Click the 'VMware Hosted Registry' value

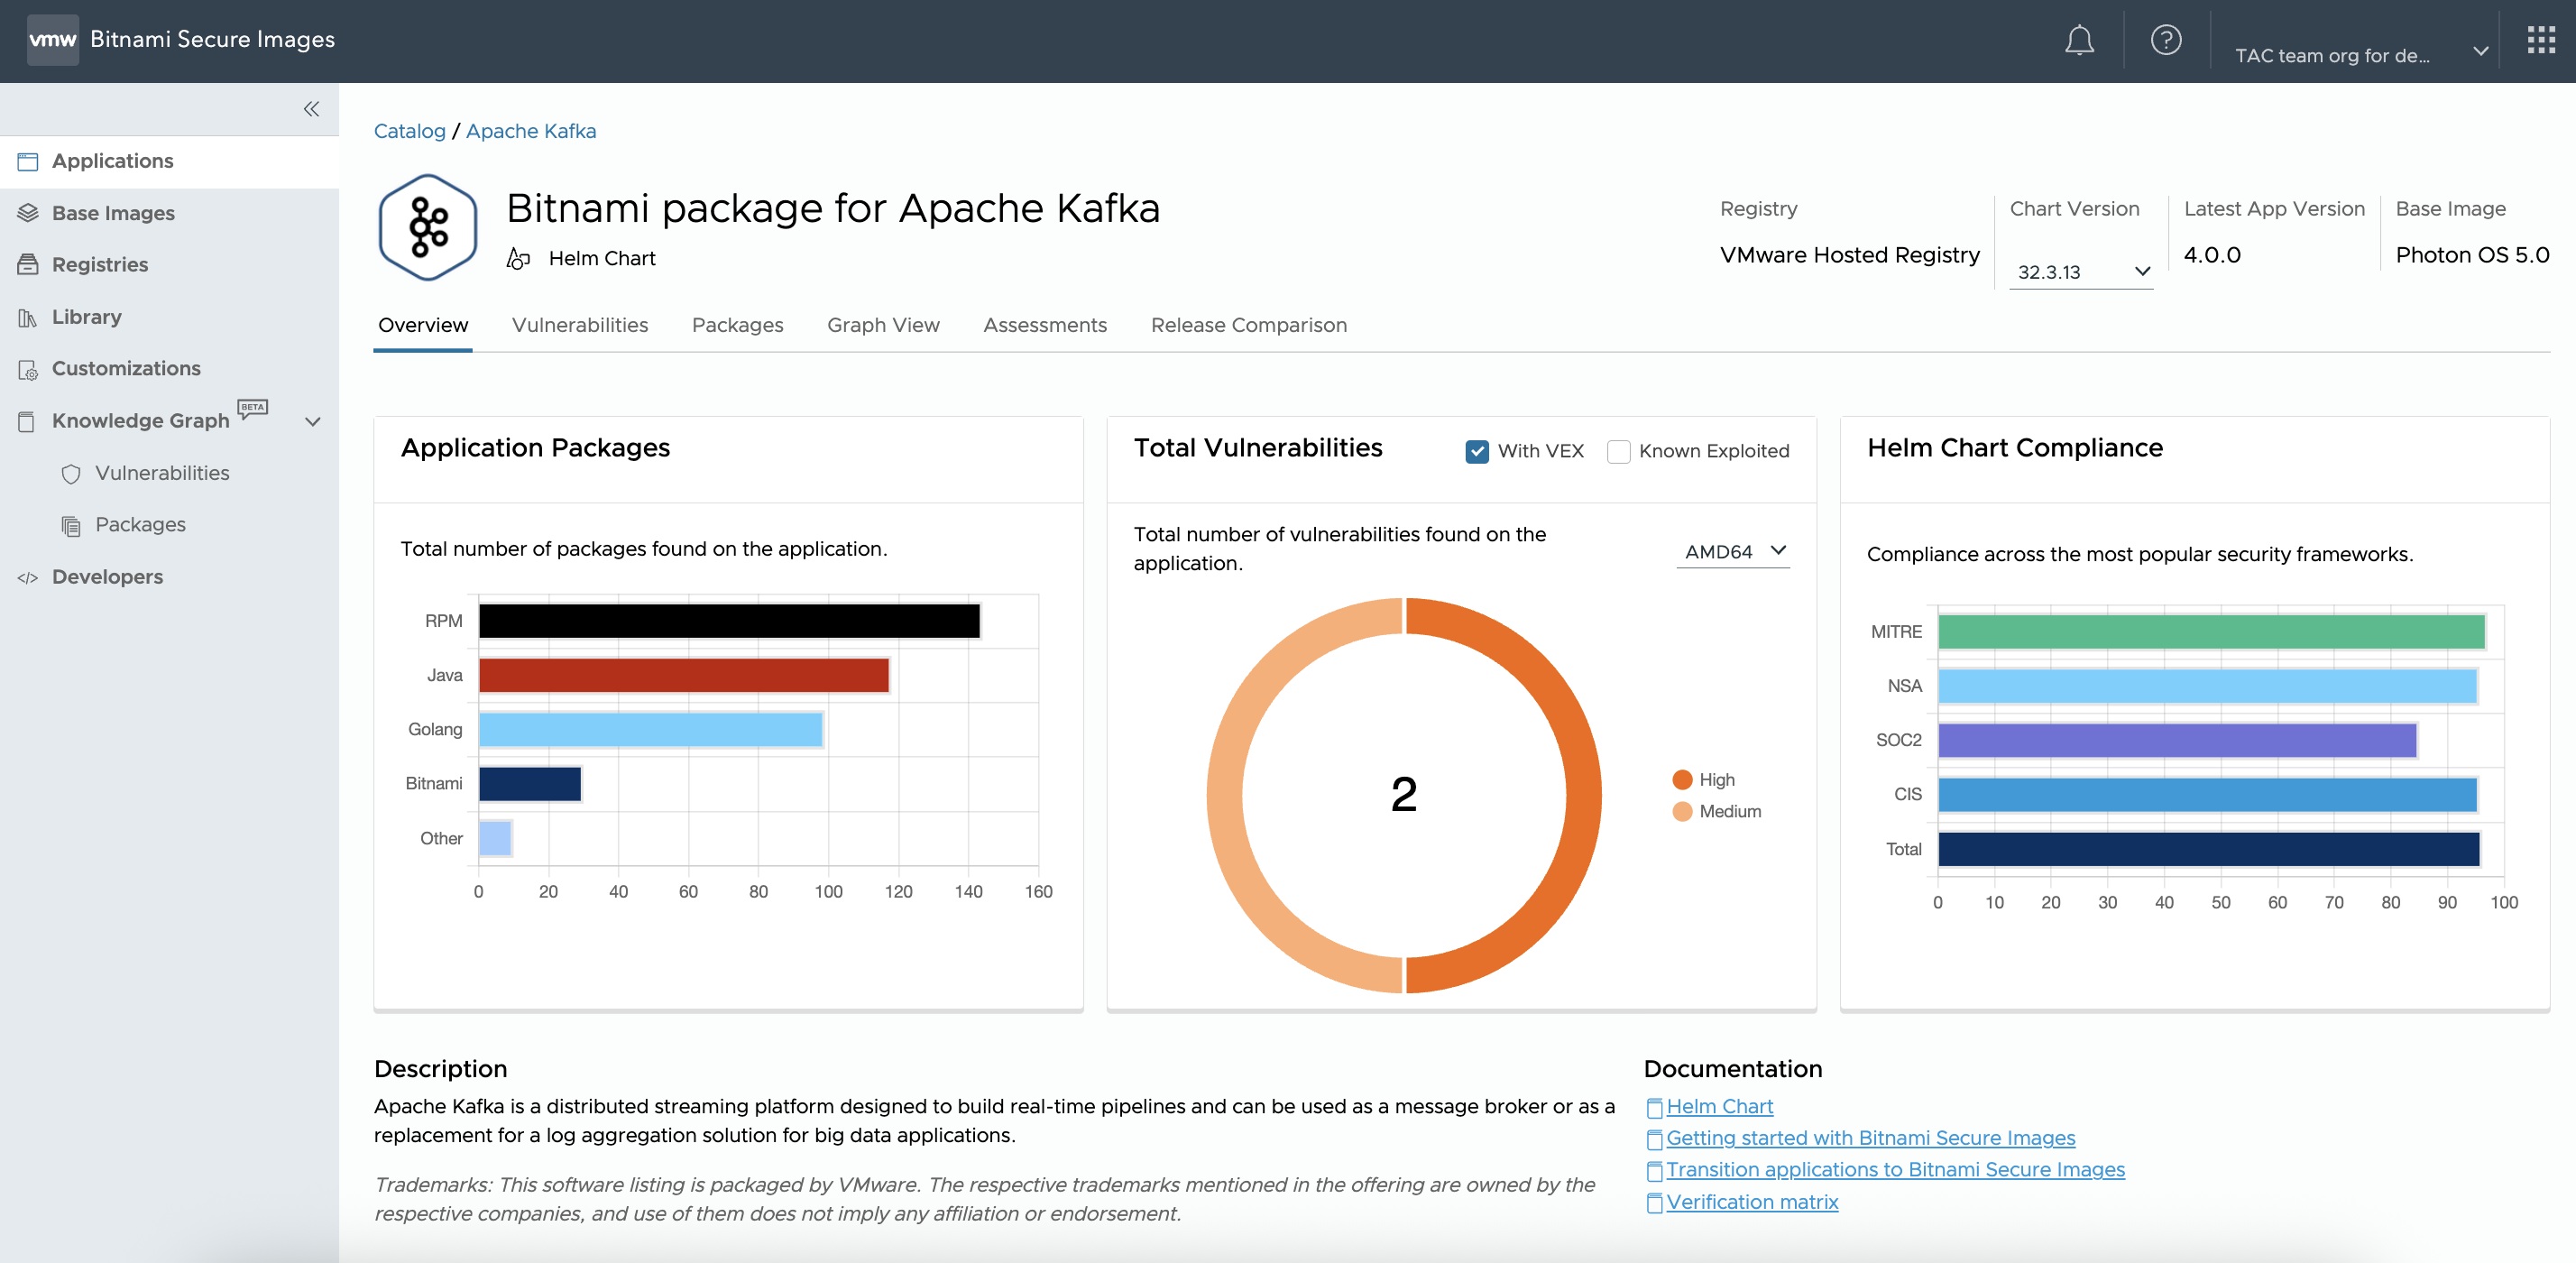point(1849,255)
